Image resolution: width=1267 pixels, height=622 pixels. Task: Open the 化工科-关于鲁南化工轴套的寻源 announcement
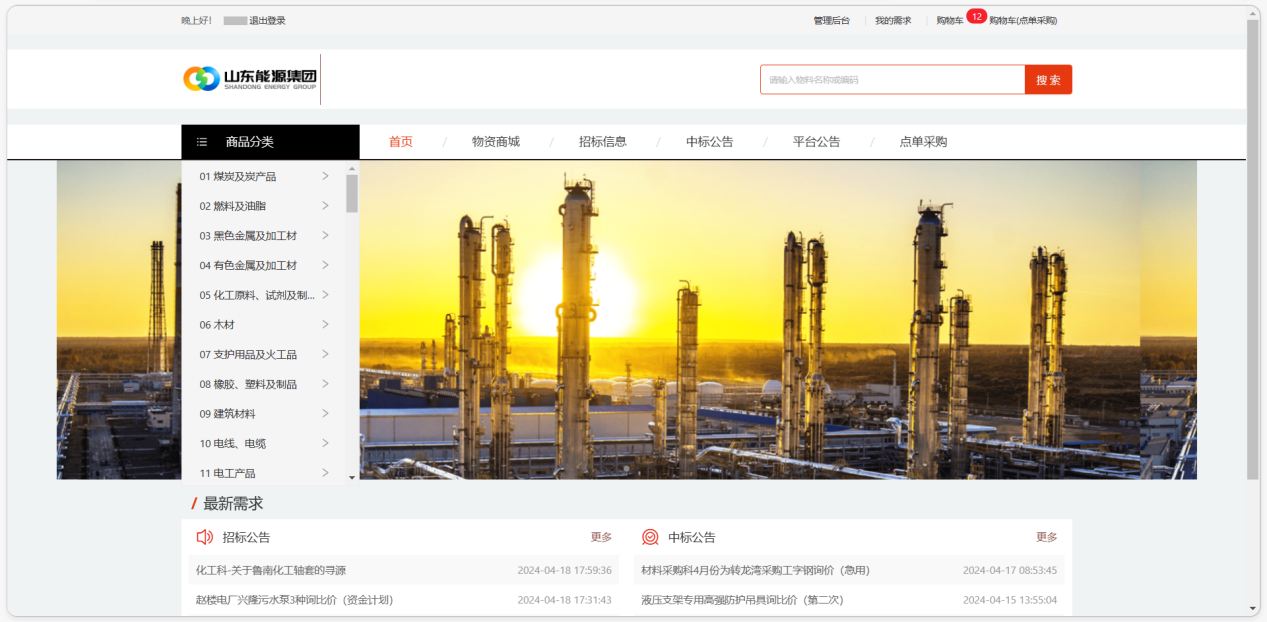271,570
